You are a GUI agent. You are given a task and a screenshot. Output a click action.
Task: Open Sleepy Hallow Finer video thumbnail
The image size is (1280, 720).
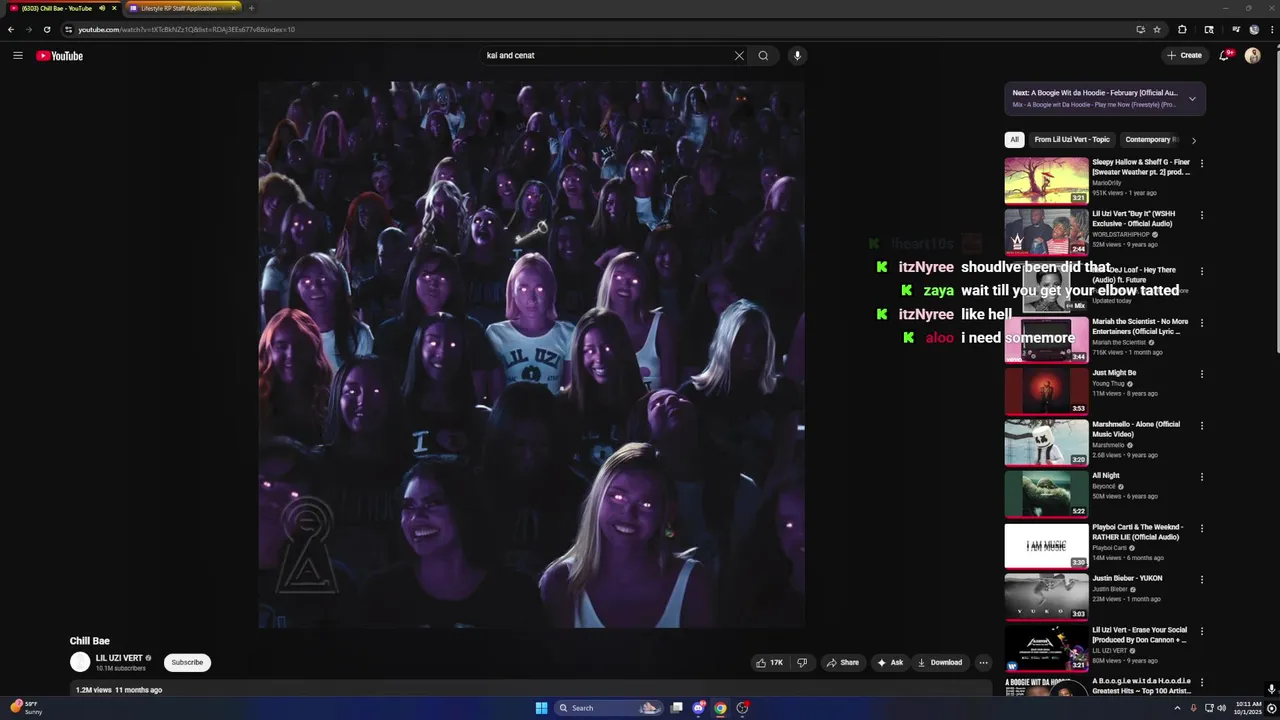tap(1046, 180)
